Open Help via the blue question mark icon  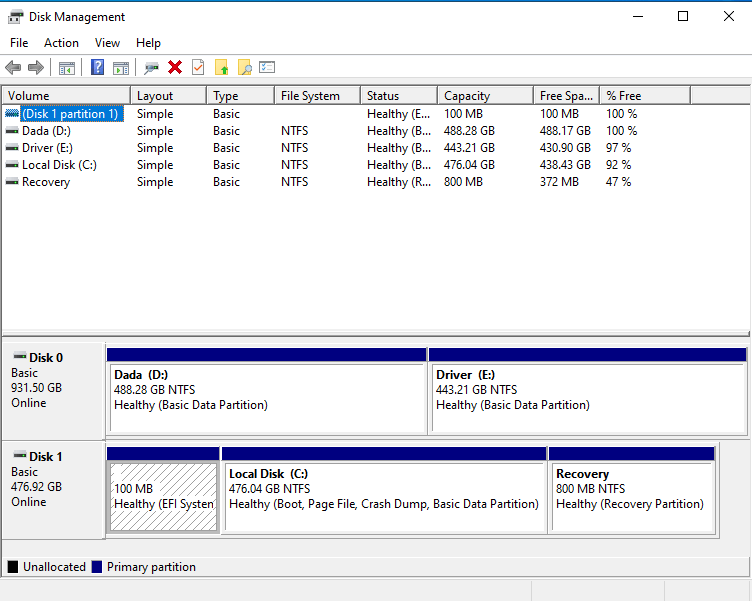tap(97, 67)
